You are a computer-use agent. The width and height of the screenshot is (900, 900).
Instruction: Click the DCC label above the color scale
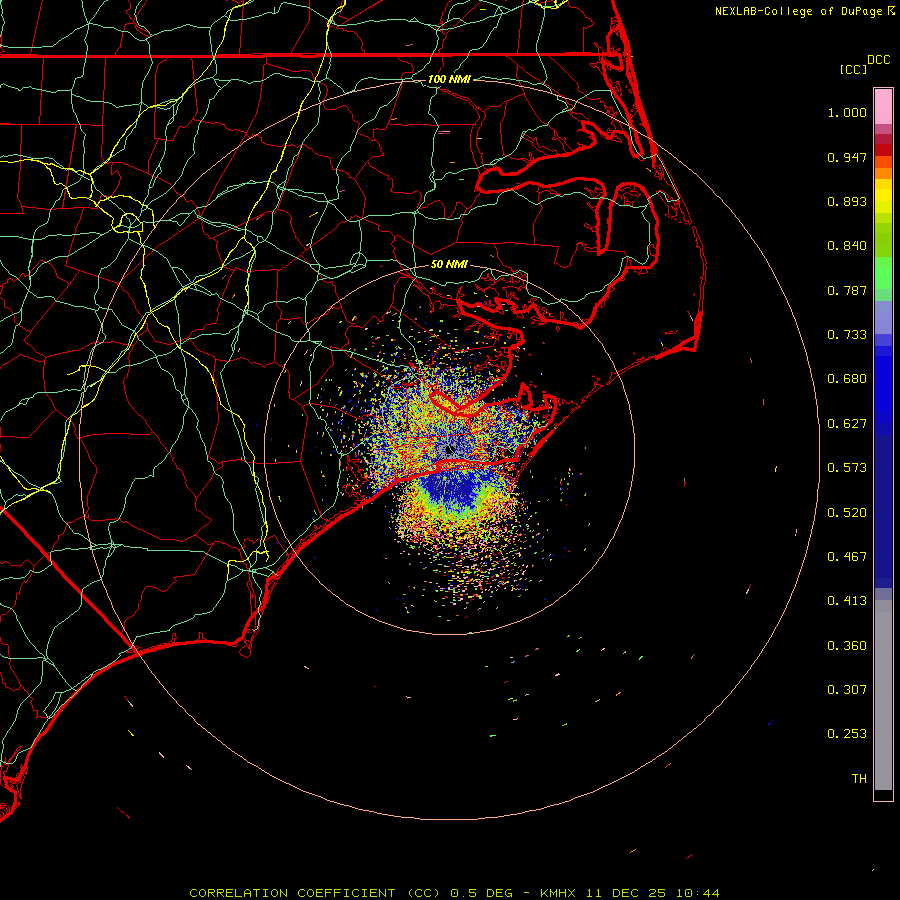coord(879,60)
